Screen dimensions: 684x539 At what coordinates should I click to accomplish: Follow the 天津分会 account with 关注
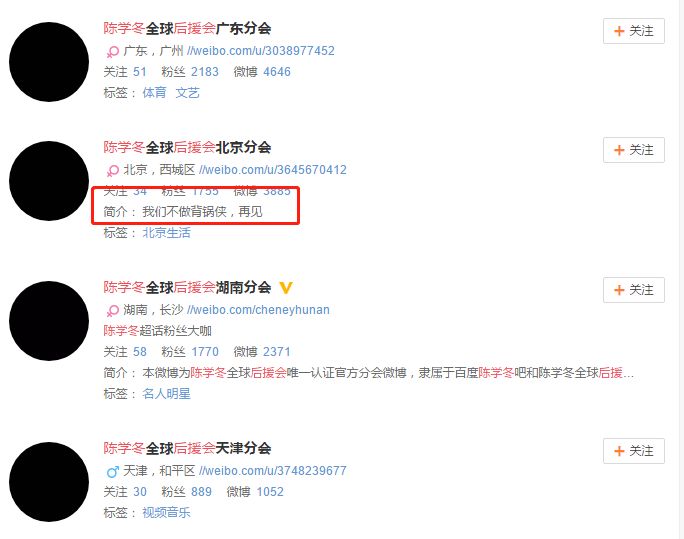[x=633, y=451]
